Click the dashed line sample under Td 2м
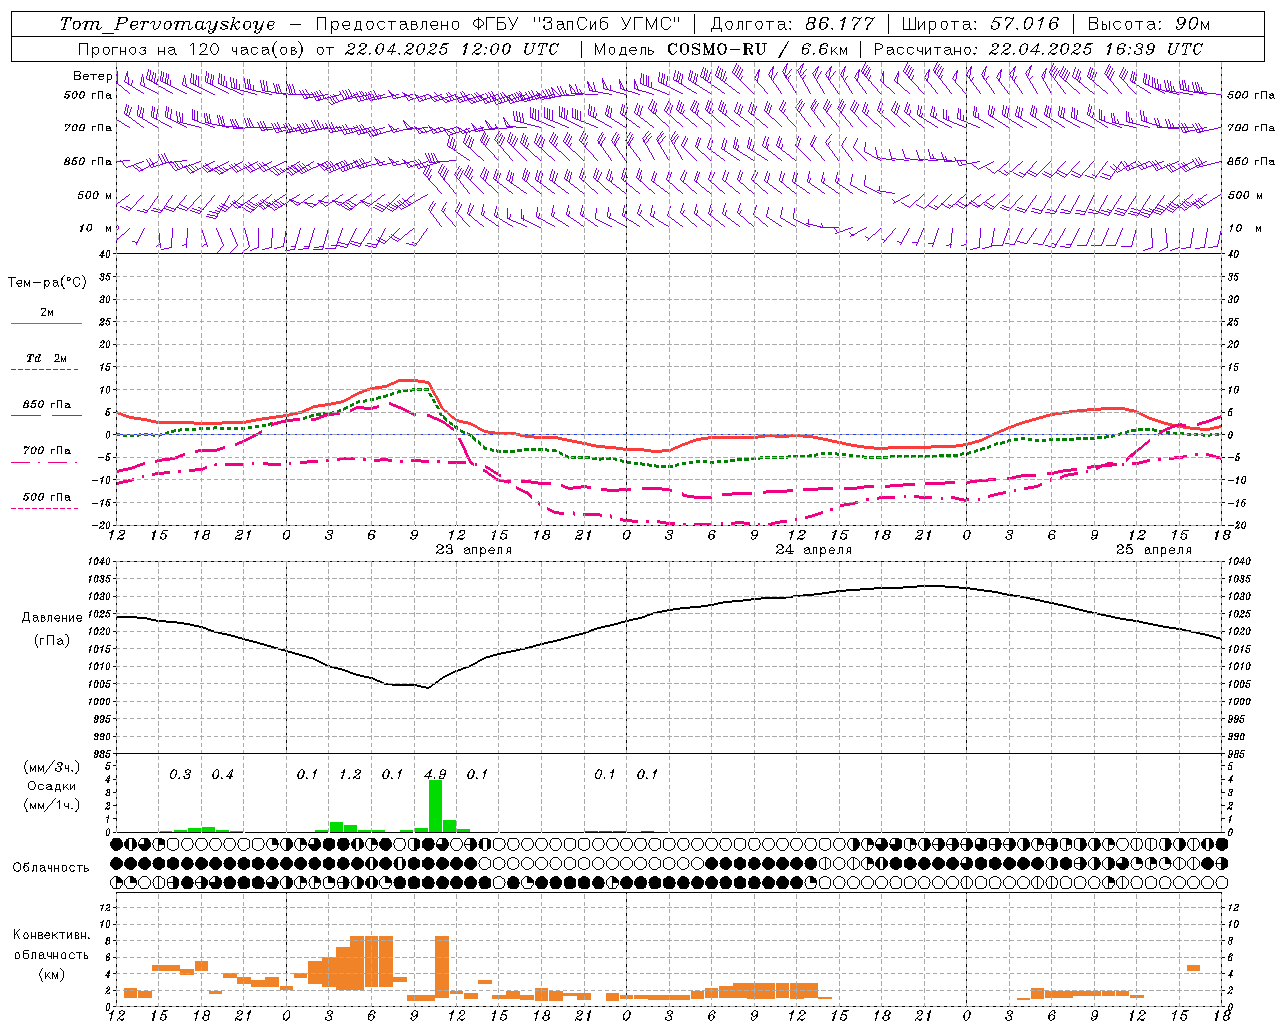Viewport: 1280px width, 1024px height. pos(45,370)
